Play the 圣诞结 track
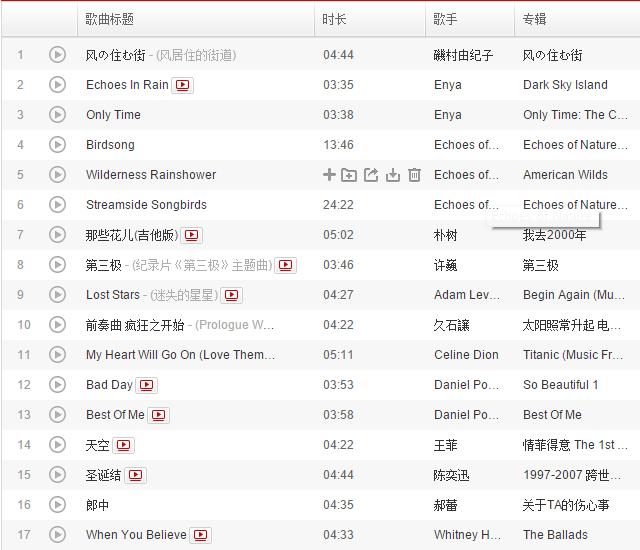 [x=57, y=475]
